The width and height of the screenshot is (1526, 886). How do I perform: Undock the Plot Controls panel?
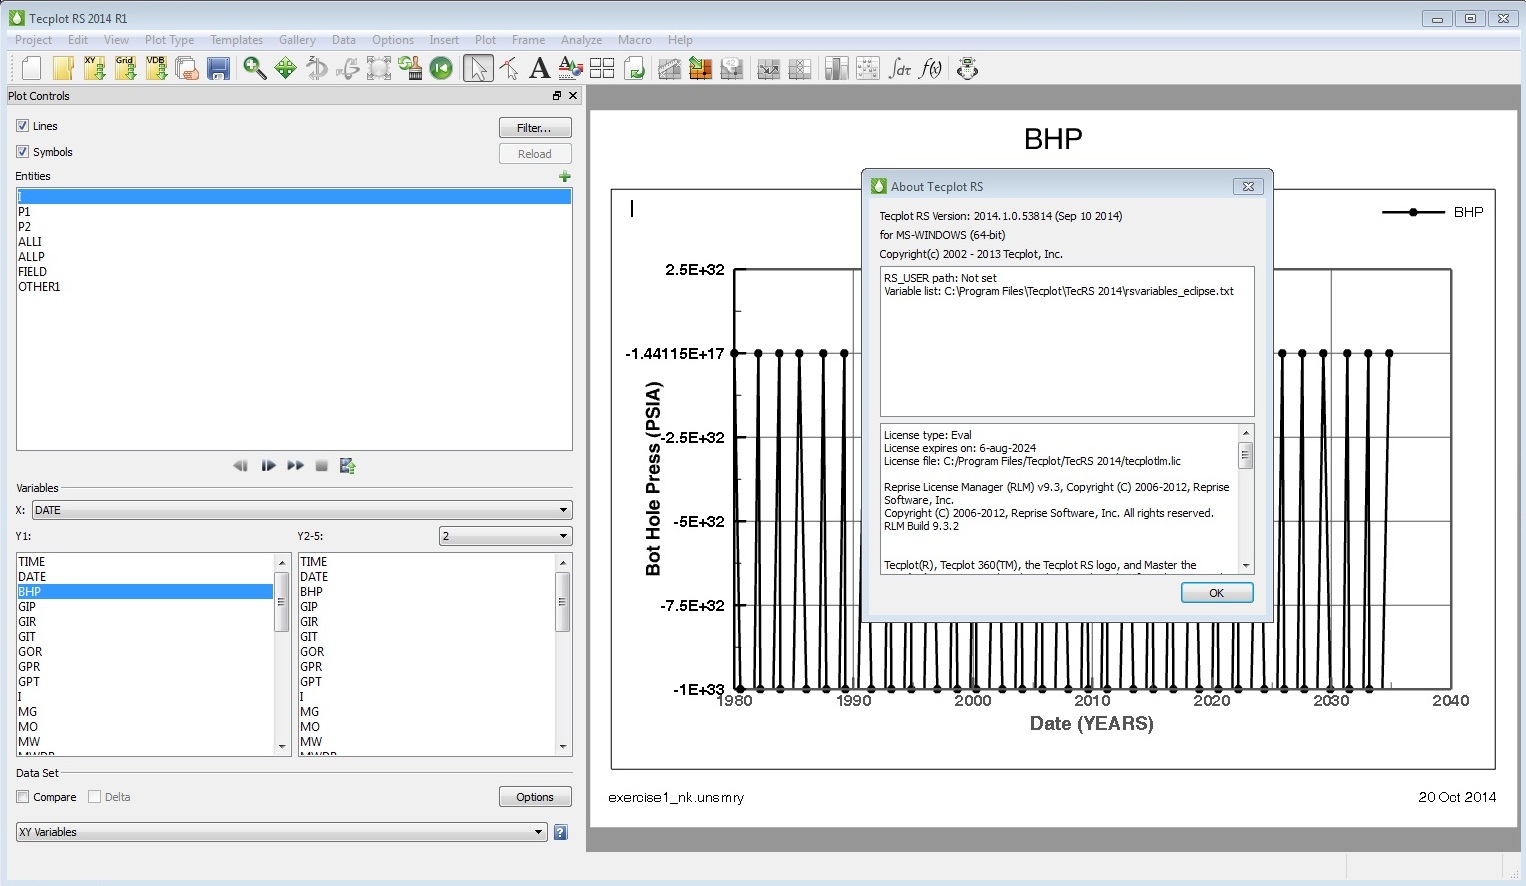click(557, 96)
